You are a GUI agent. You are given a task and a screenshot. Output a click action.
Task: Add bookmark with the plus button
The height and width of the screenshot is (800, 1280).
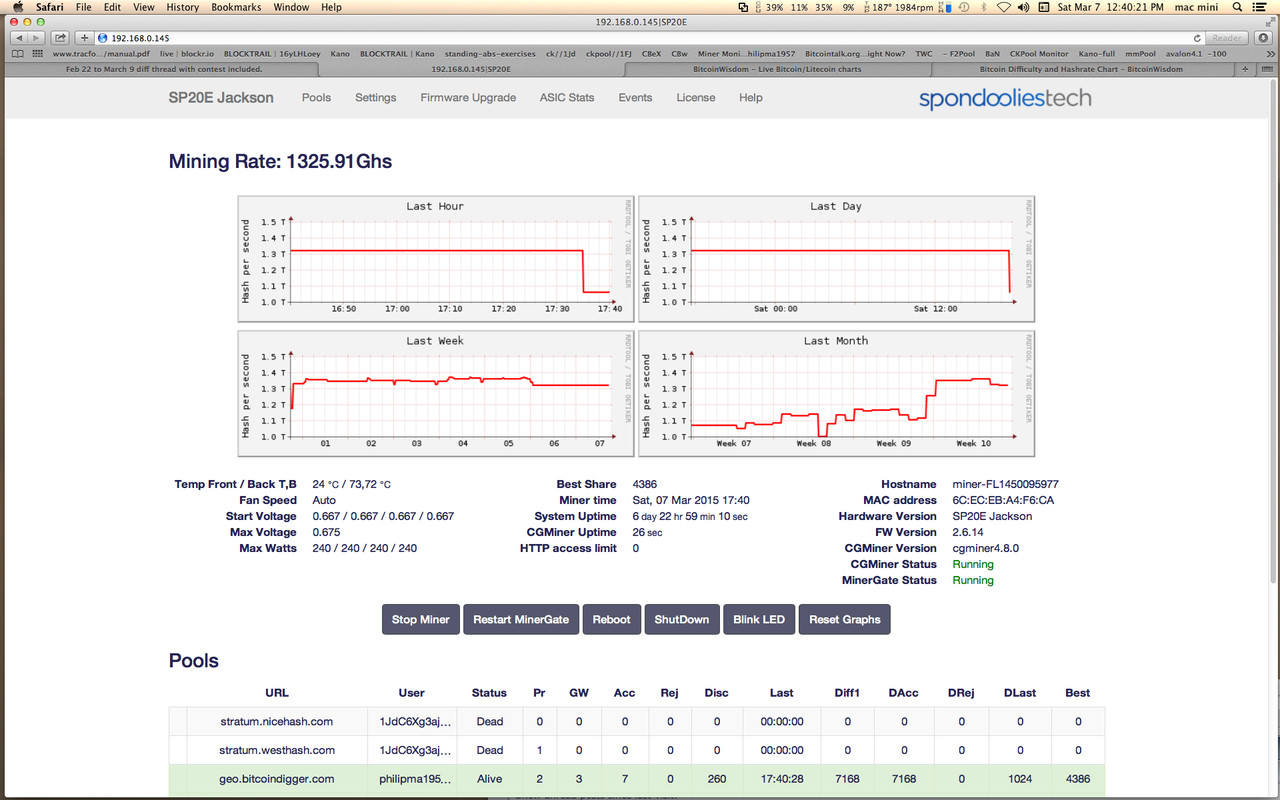click(x=85, y=37)
